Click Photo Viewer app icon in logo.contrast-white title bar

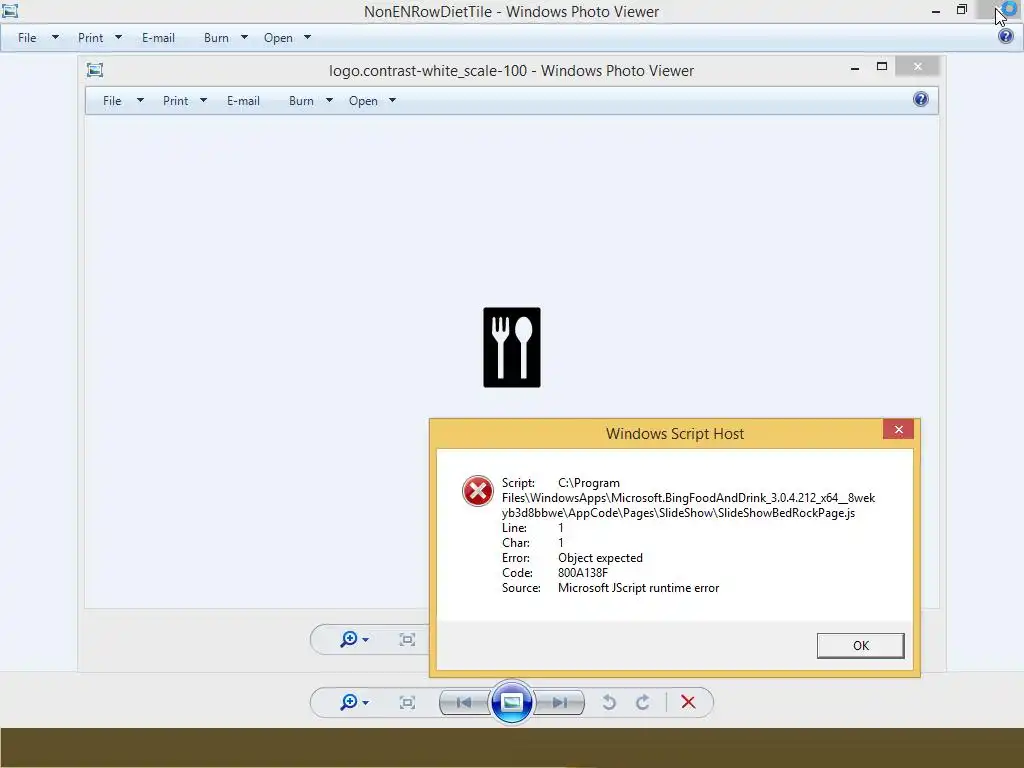[x=95, y=70]
